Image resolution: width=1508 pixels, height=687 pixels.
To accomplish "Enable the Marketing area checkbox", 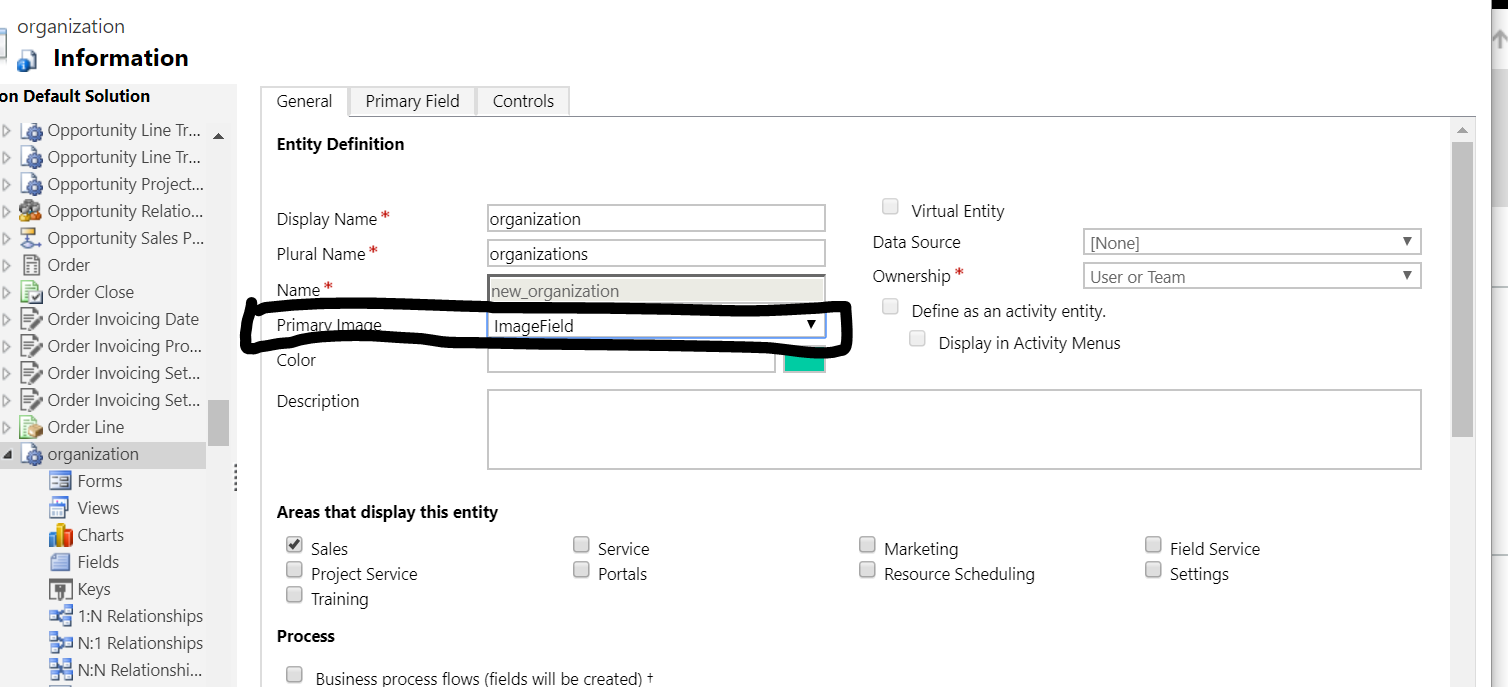I will (867, 545).
